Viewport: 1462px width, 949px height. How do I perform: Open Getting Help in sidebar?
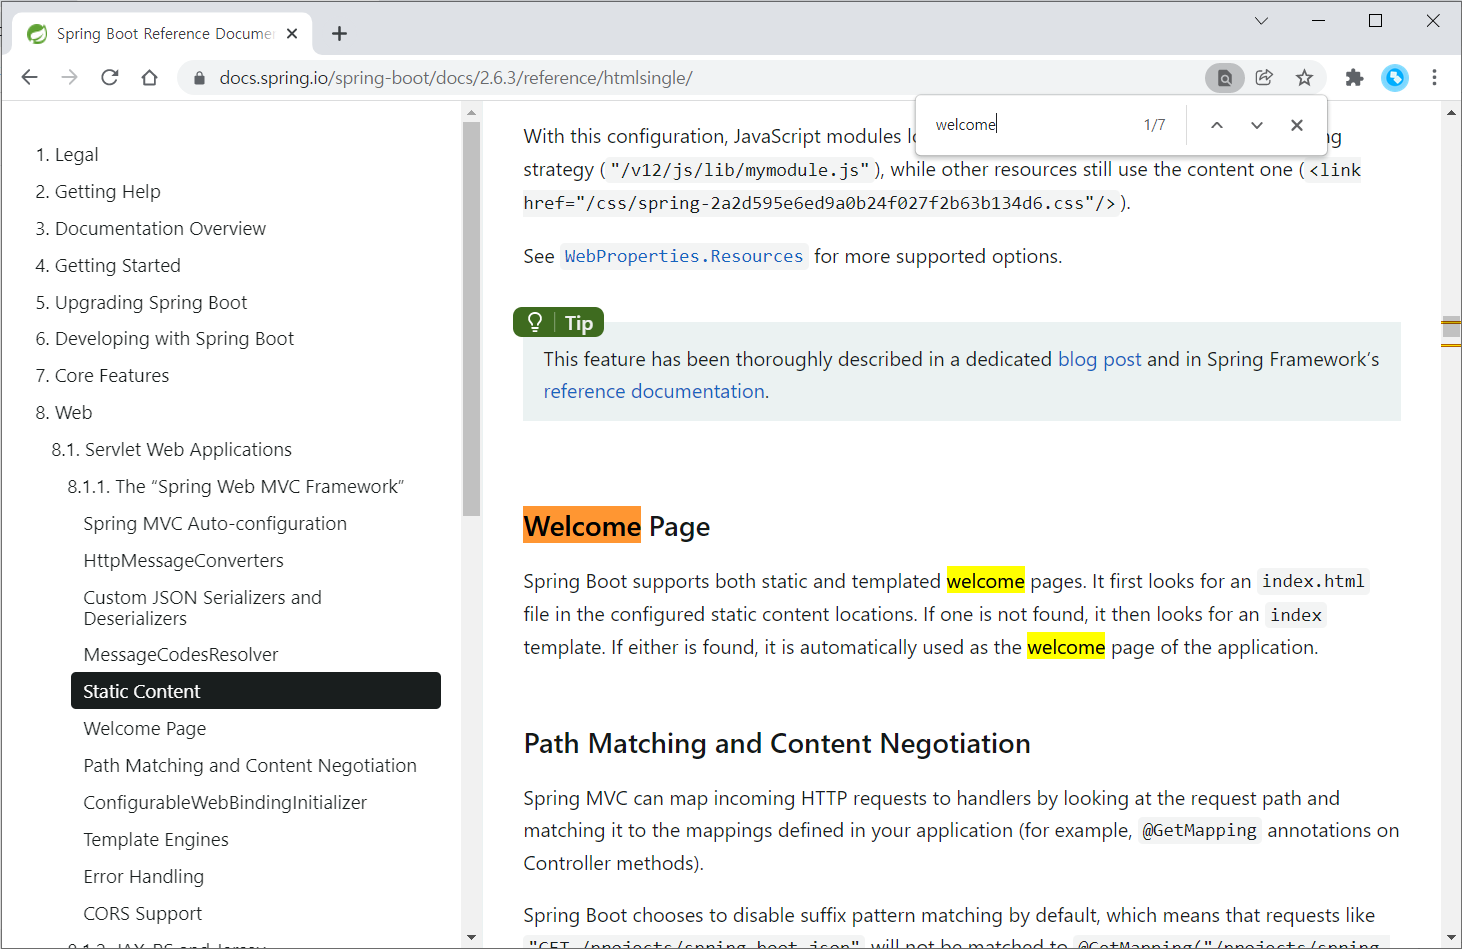98,192
